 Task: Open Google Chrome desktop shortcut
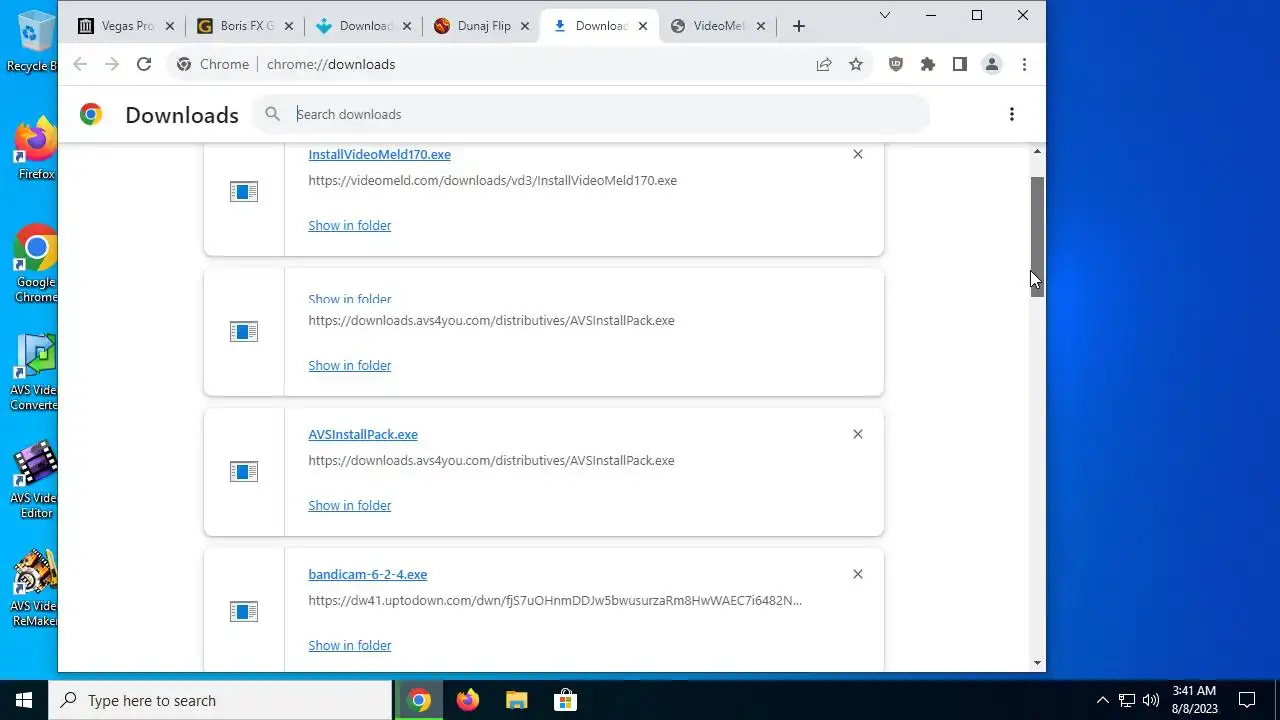pyautogui.click(x=36, y=263)
